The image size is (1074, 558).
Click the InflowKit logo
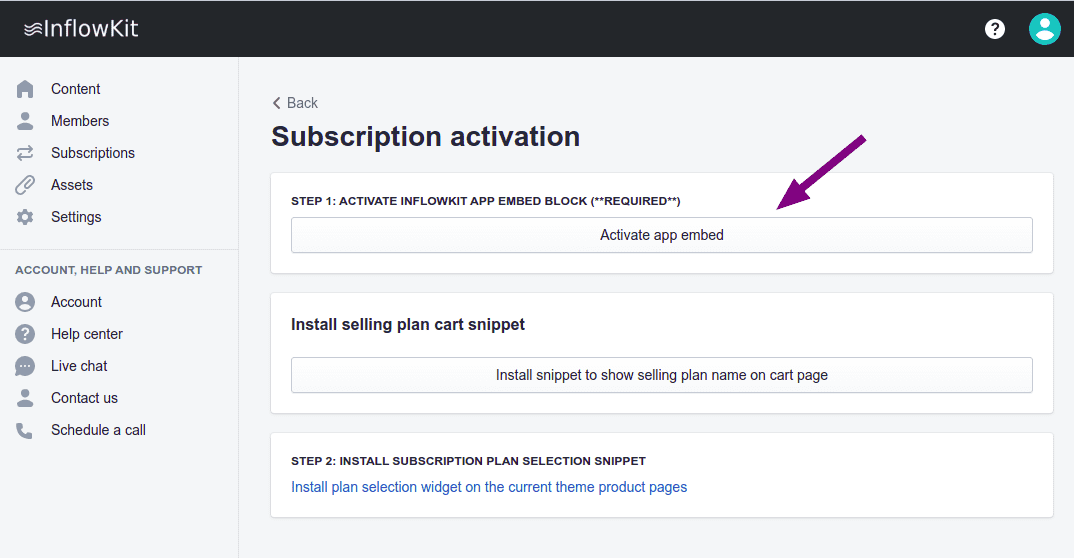click(81, 29)
